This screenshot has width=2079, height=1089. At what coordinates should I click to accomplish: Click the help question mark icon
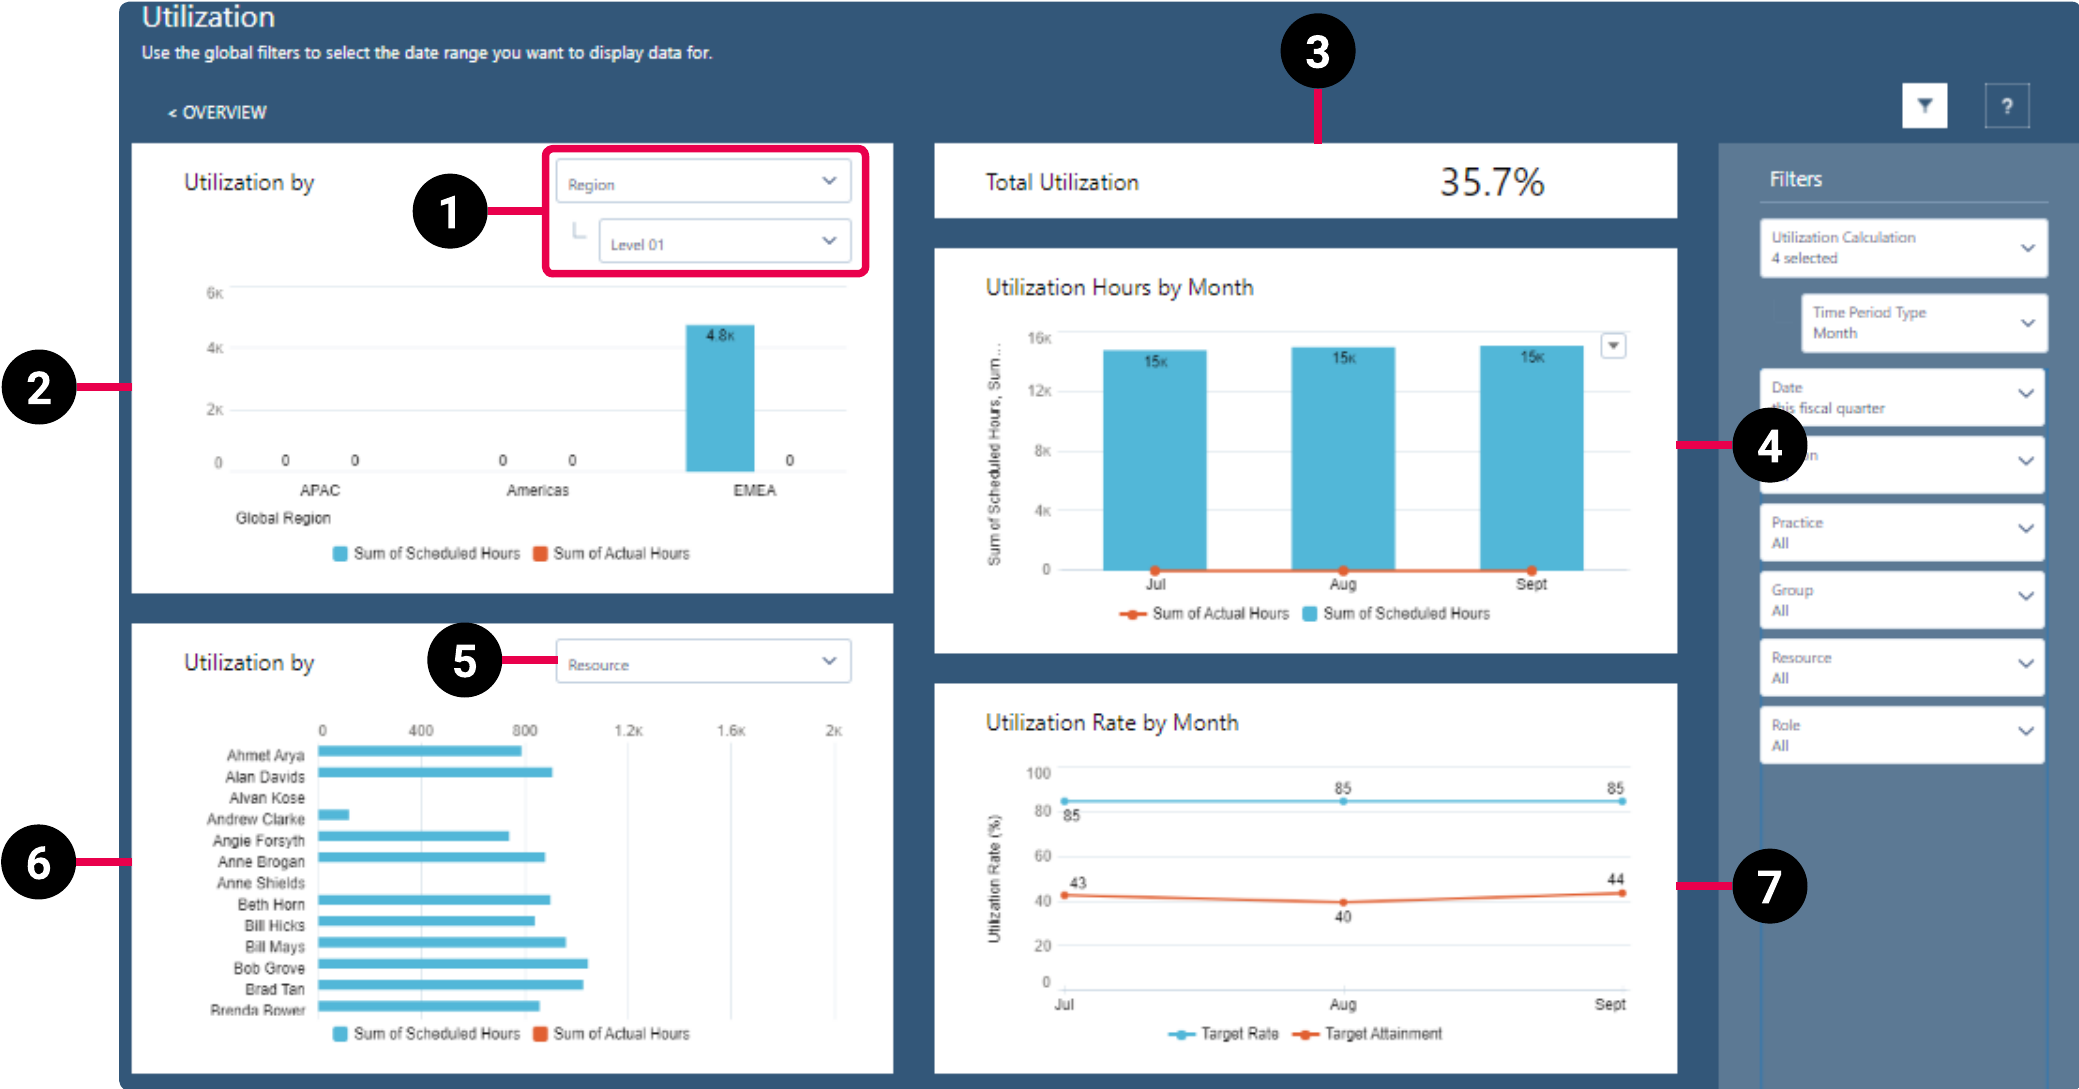tap(2008, 105)
